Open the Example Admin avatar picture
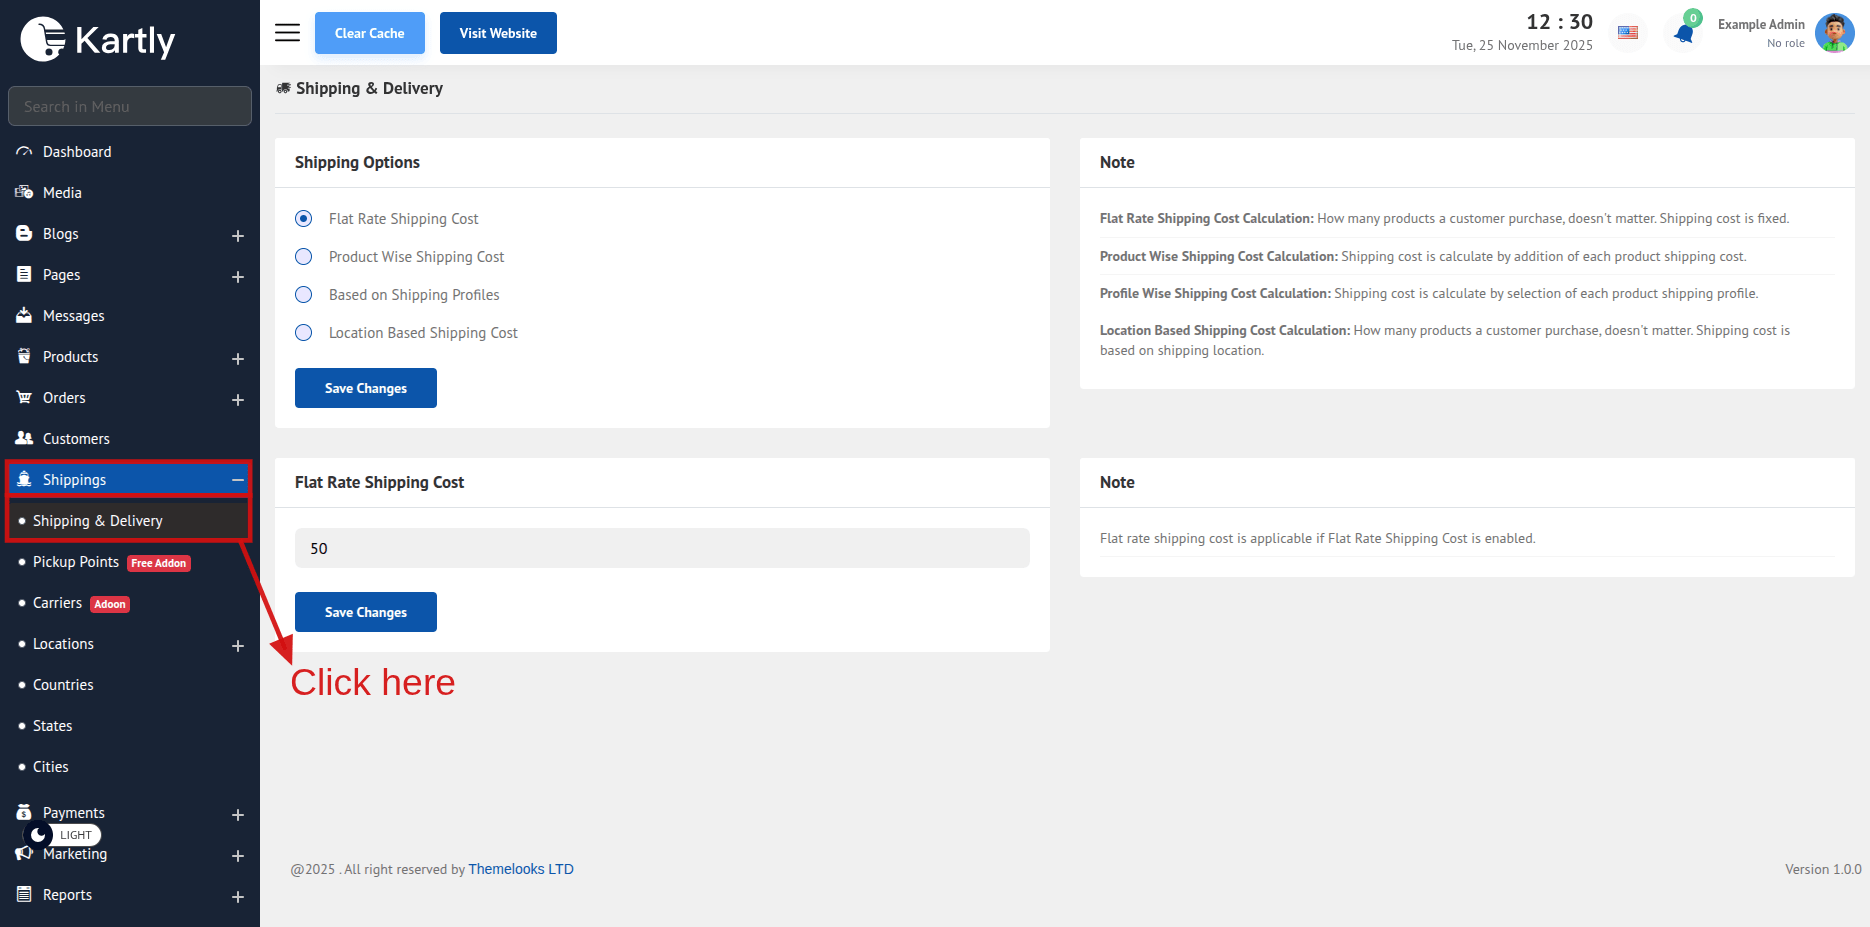Screen dimensions: 1870x927 coord(1834,33)
